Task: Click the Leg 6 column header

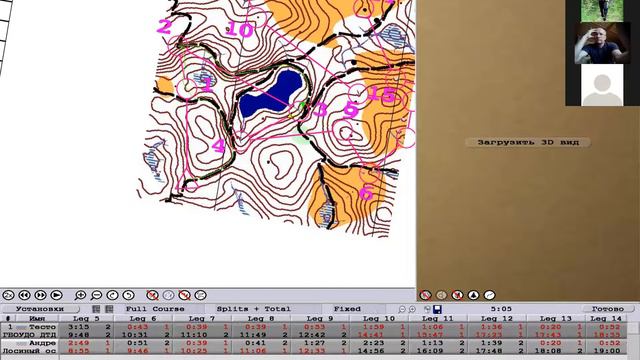Action: 143,318
